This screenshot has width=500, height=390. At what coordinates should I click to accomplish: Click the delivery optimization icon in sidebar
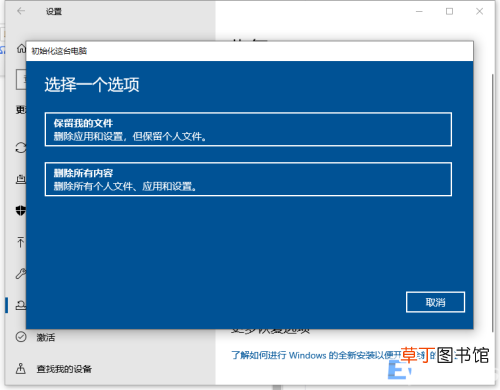21,179
